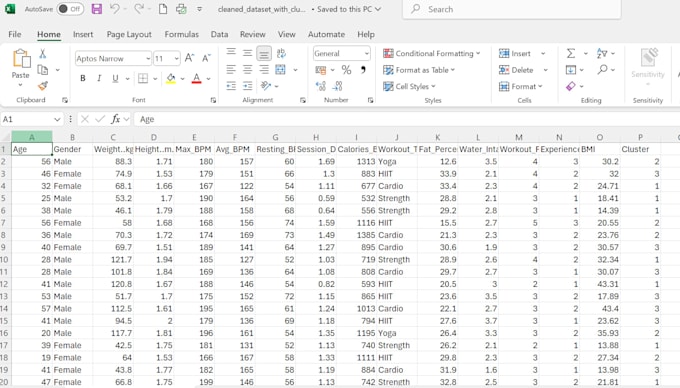Open Cell Styles menu
Image resolution: width=680 pixels, height=388 pixels.
coord(409,86)
